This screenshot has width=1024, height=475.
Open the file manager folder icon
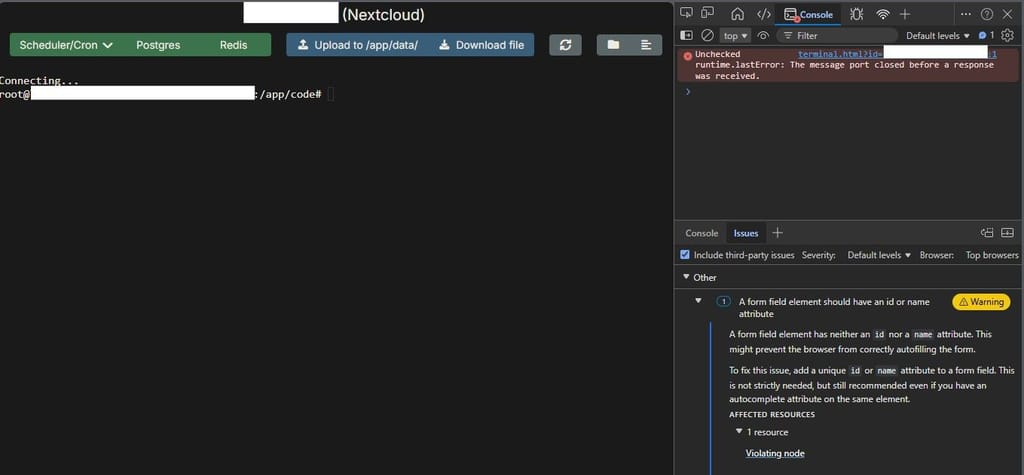click(613, 45)
